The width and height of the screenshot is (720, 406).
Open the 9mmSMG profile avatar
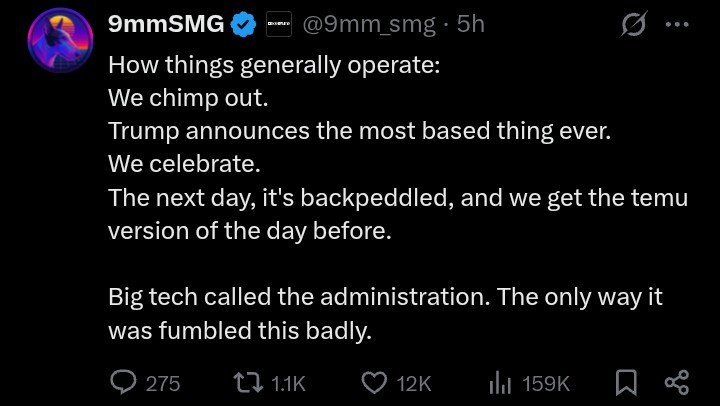click(x=60, y=40)
